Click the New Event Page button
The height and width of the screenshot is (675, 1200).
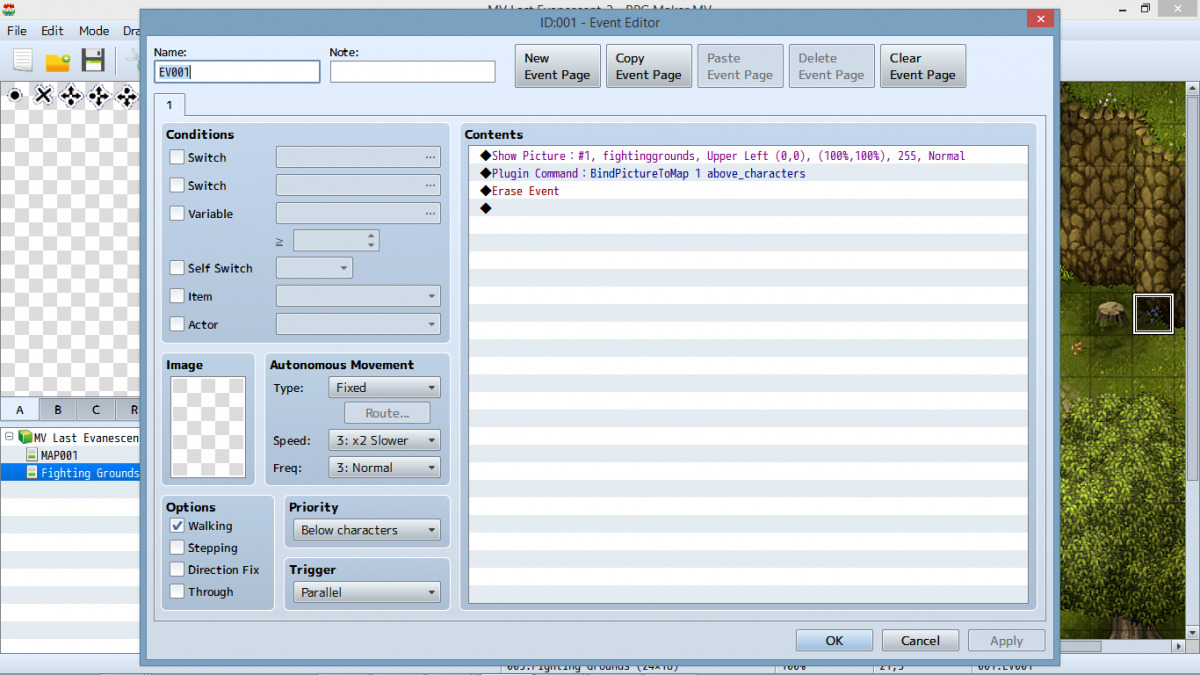click(x=557, y=66)
